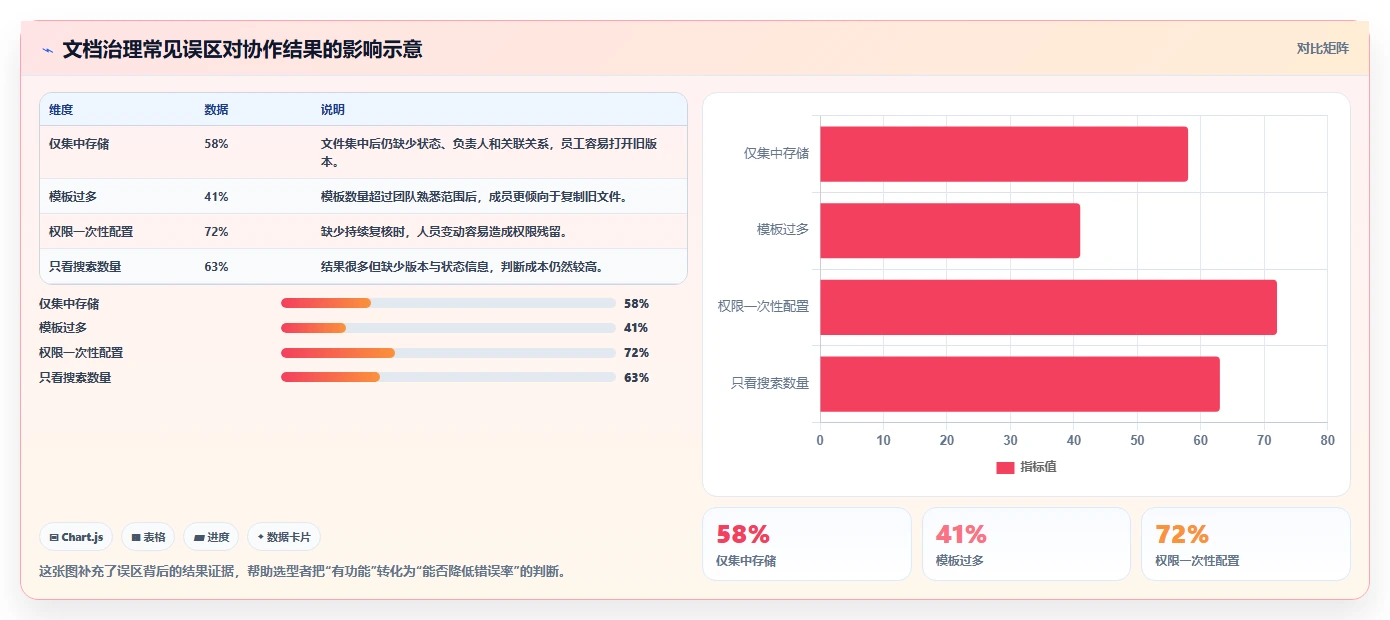Click the 模板过多 chart bar

point(950,230)
